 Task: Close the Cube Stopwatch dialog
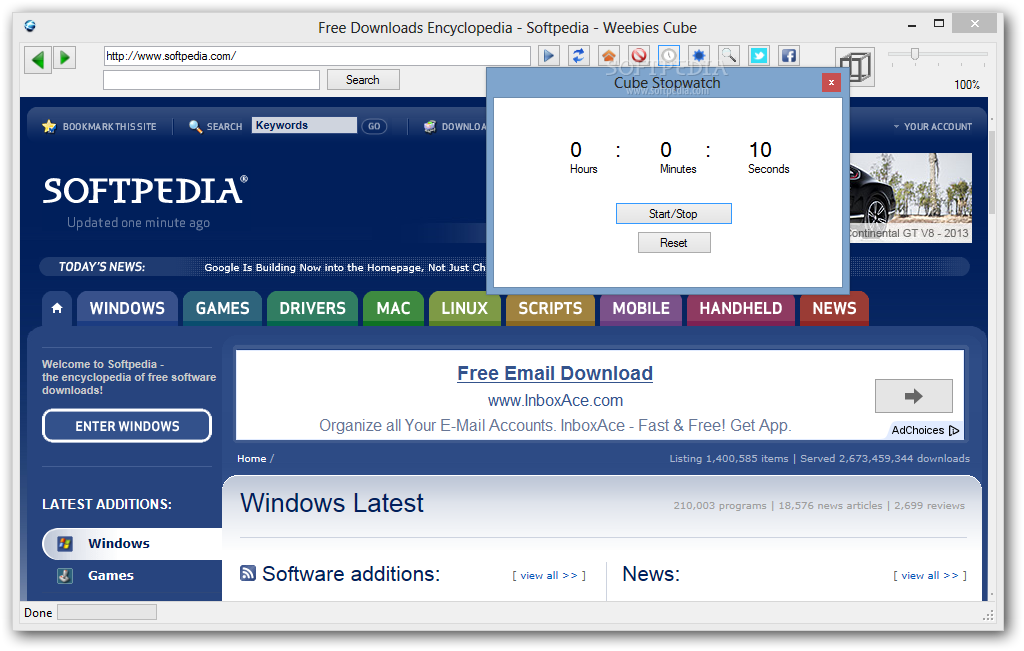831,82
